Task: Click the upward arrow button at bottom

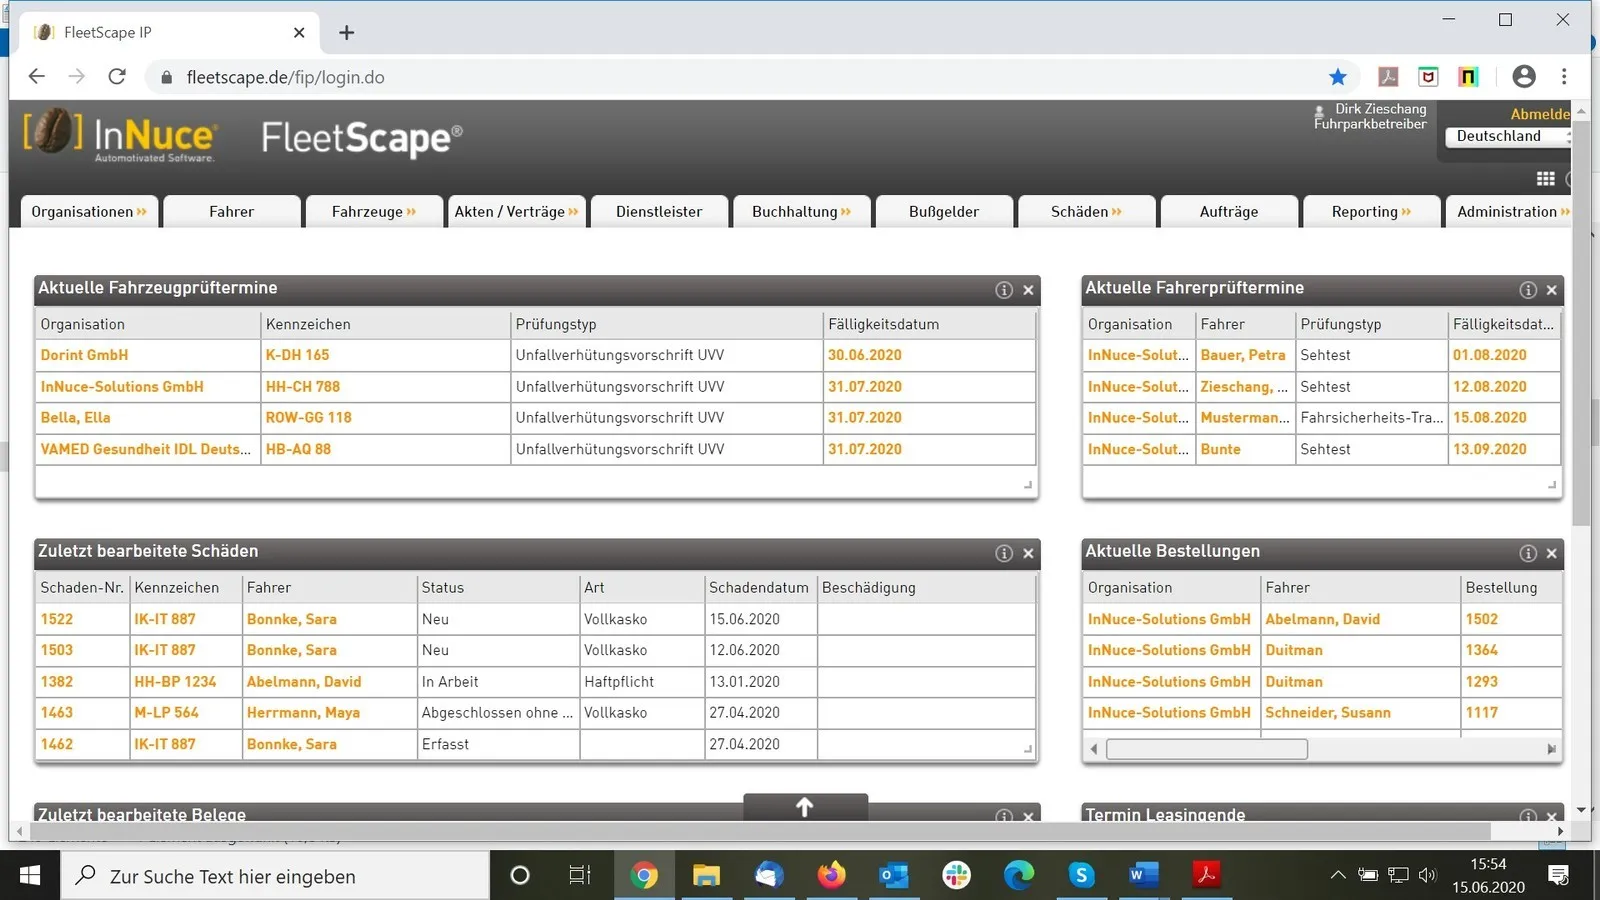Action: 805,807
